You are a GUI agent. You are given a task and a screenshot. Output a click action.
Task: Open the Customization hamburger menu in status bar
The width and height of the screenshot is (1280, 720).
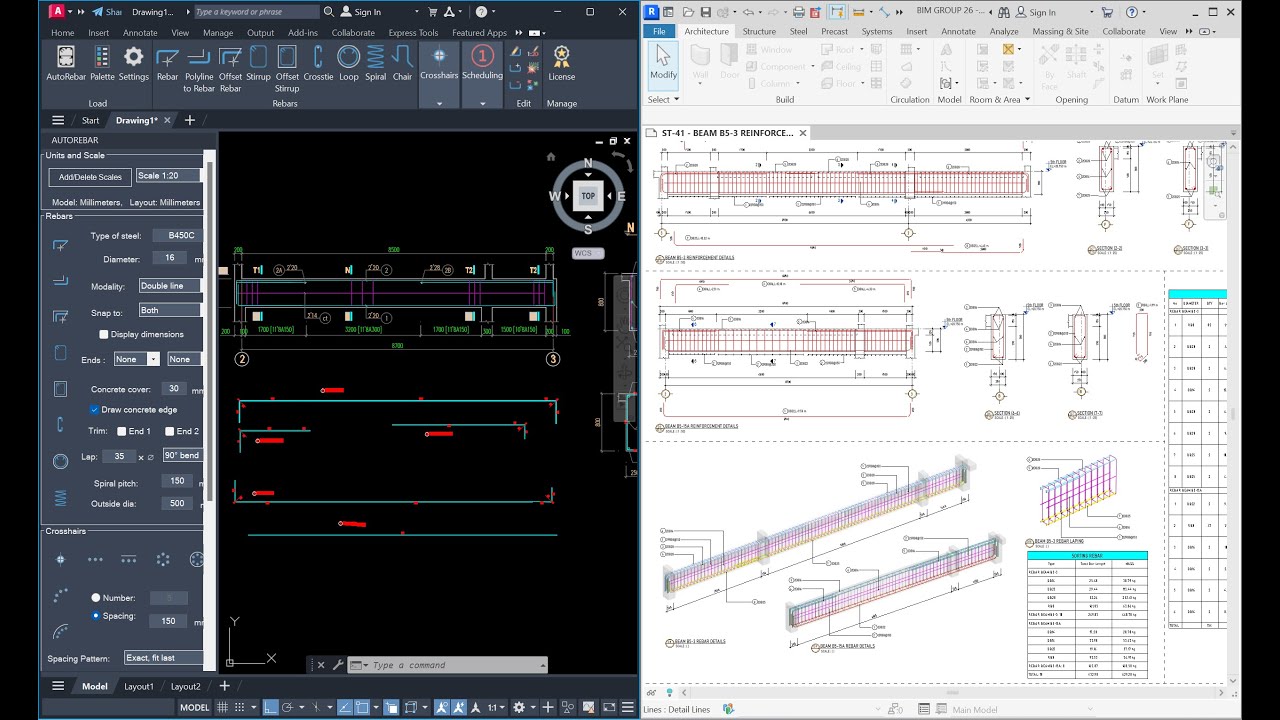pyautogui.click(x=627, y=707)
